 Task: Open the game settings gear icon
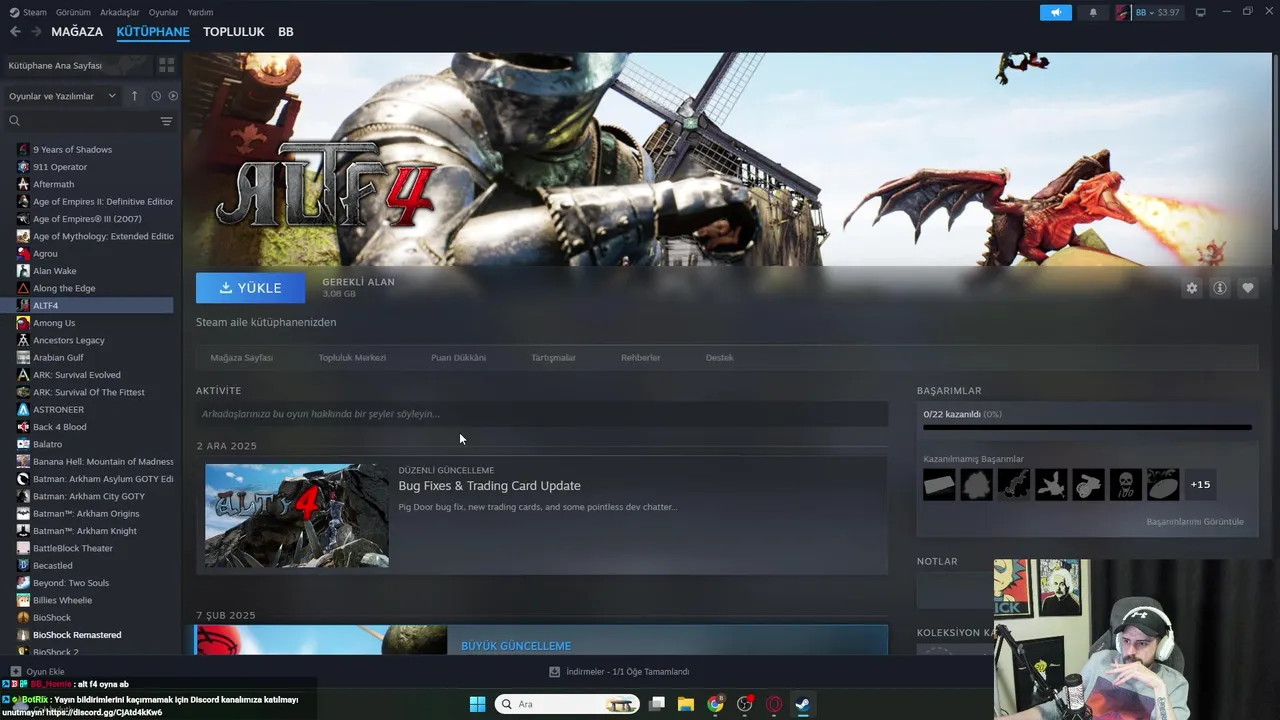[x=1191, y=288]
